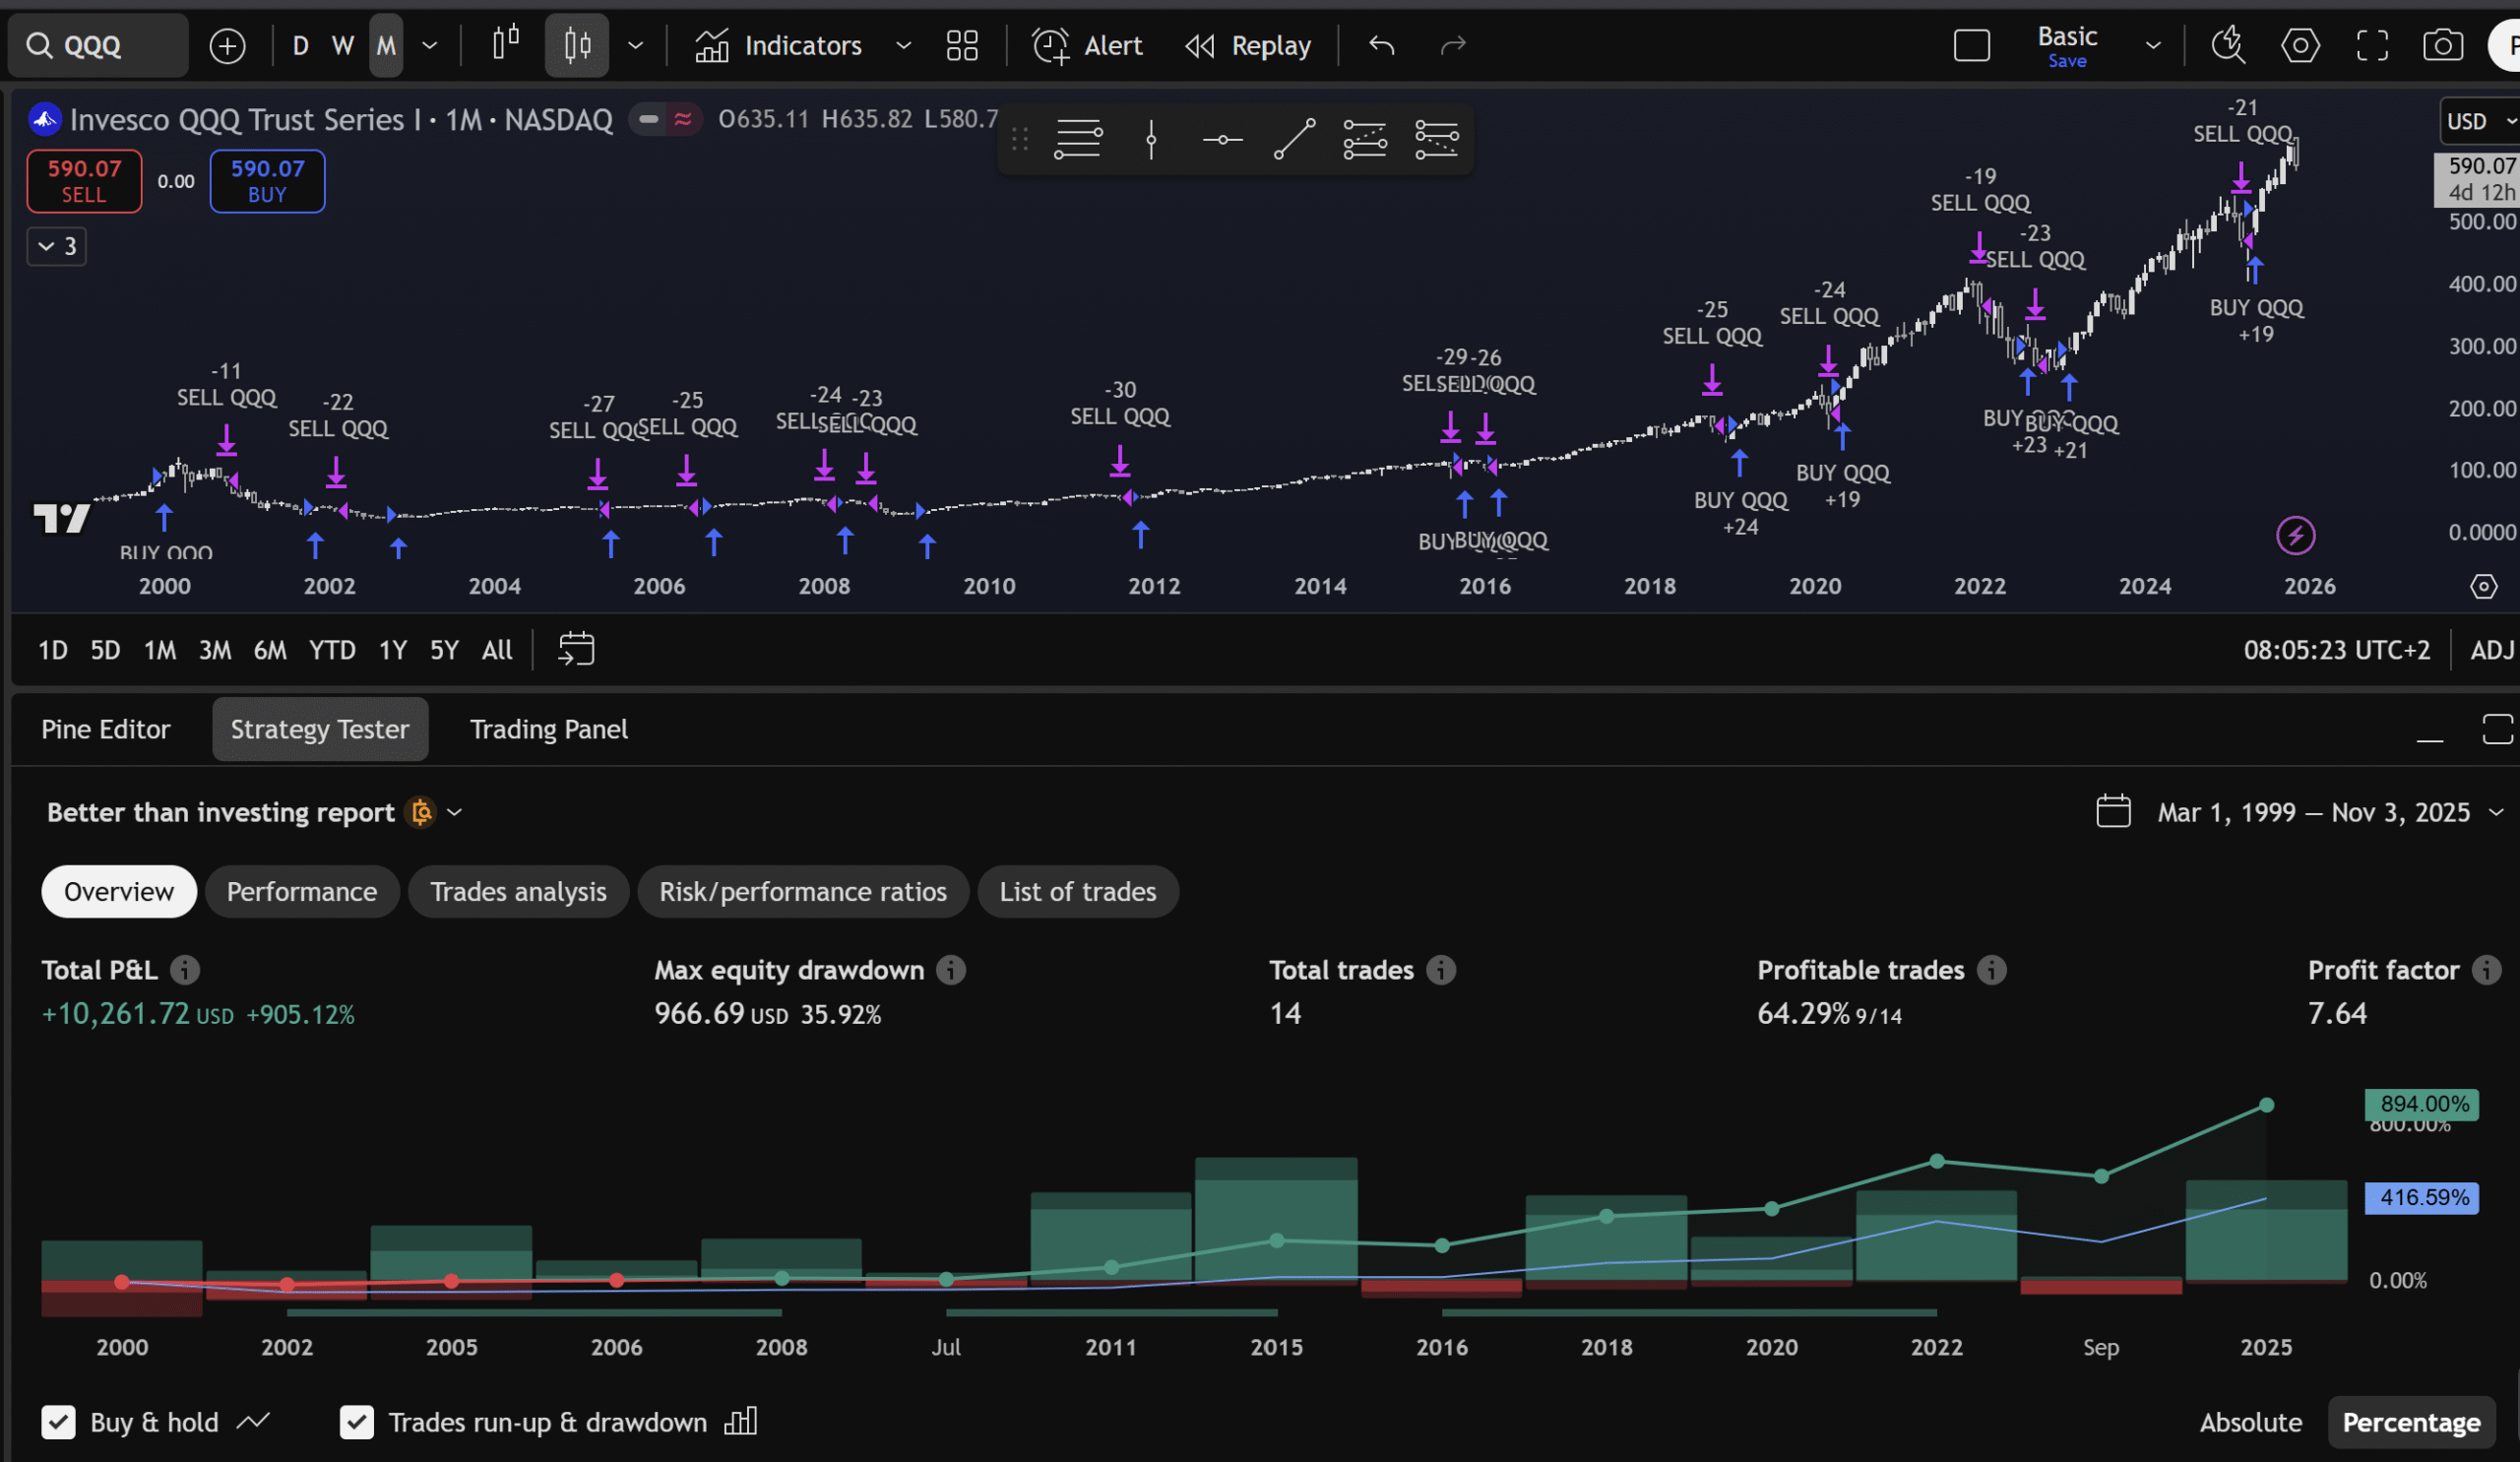
Task: Open chart settings hexagon icon
Action: [2299, 46]
